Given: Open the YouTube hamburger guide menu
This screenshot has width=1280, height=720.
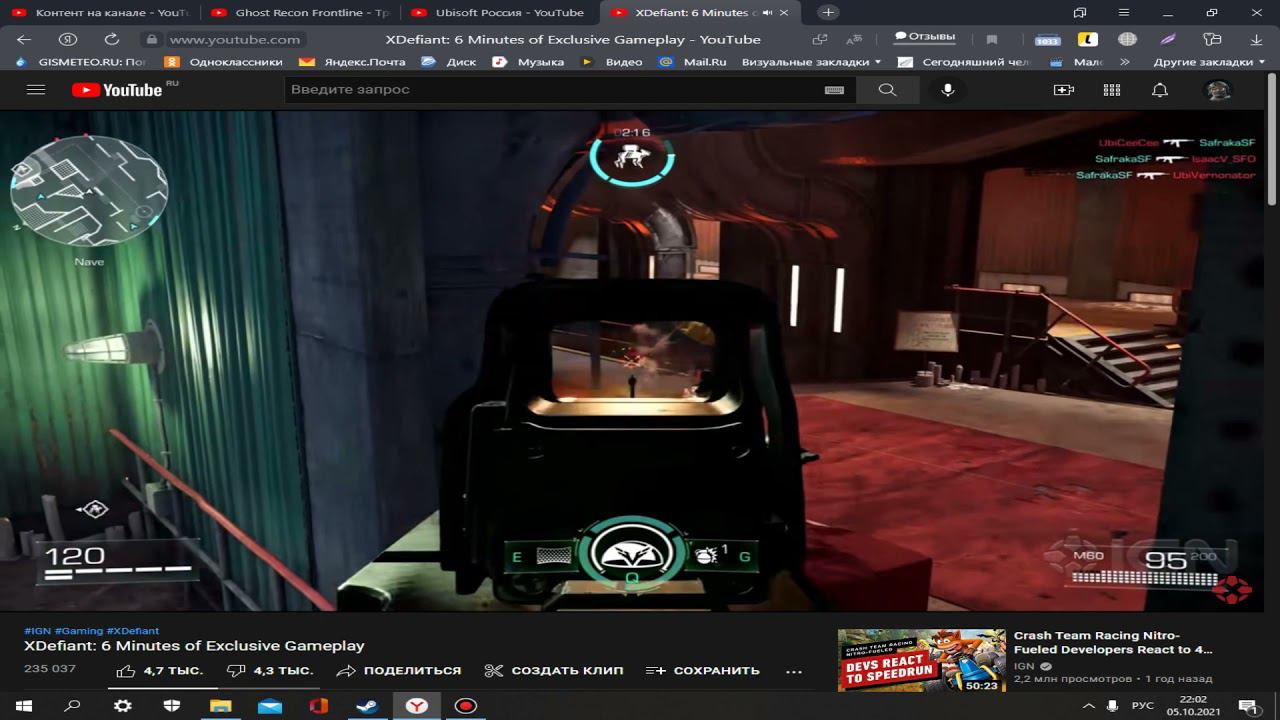Looking at the screenshot, I should tap(36, 90).
